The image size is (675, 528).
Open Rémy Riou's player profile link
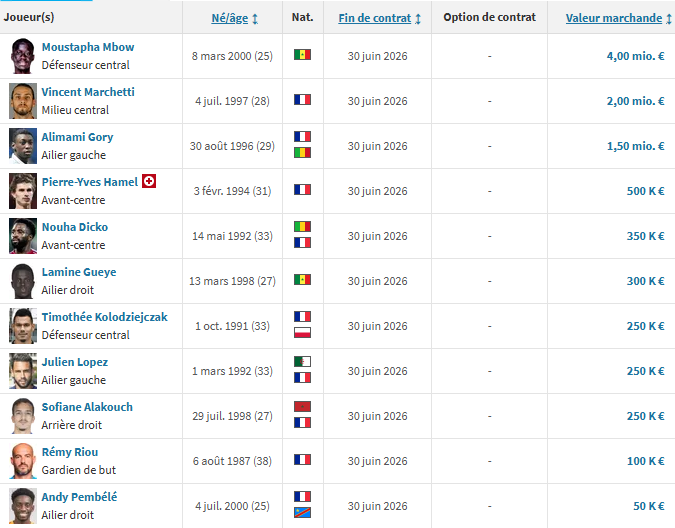point(70,452)
